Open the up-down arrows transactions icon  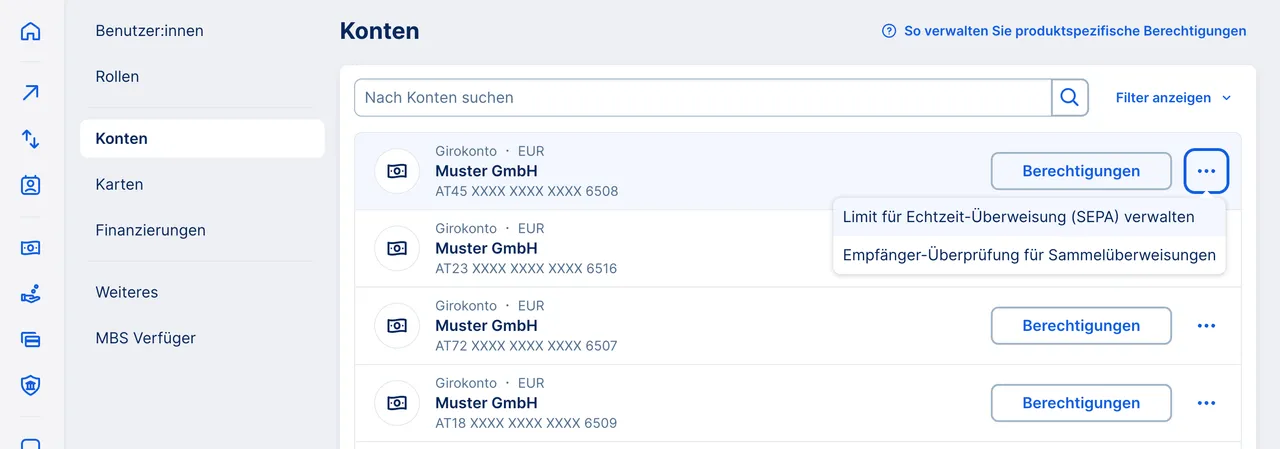tap(31, 139)
